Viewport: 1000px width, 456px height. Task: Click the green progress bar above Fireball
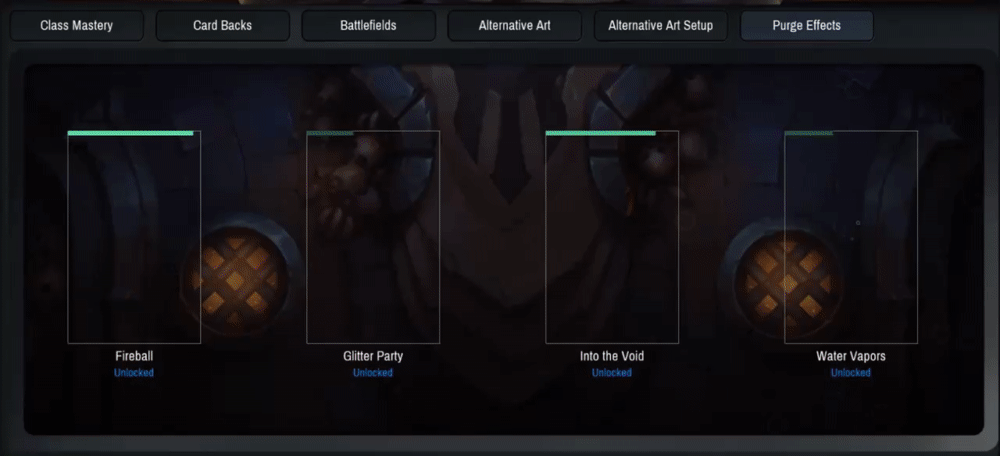(130, 133)
